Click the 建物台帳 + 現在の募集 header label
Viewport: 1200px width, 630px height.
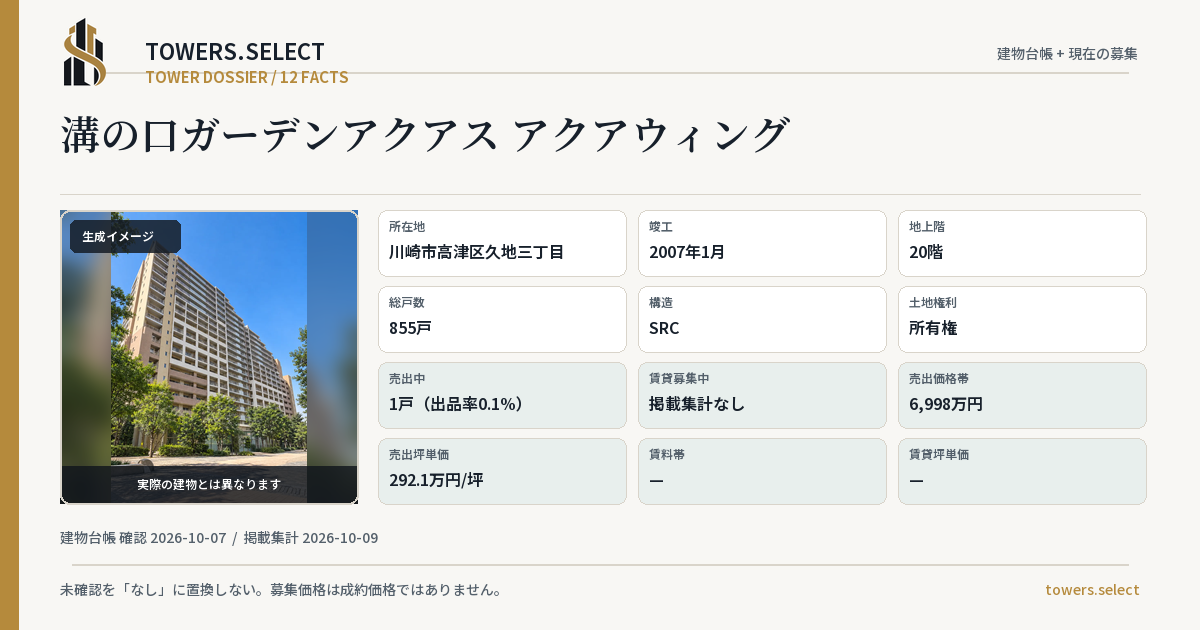[1067, 54]
